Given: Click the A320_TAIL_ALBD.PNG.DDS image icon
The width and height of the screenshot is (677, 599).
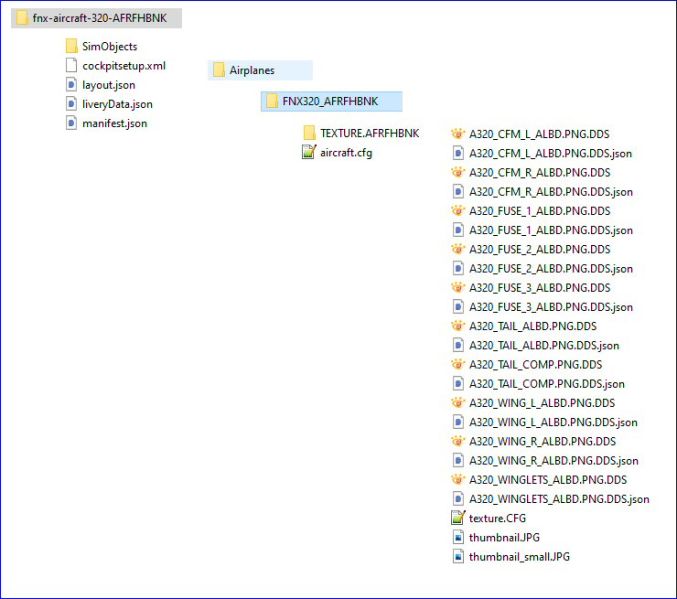Looking at the screenshot, I should click(x=458, y=326).
